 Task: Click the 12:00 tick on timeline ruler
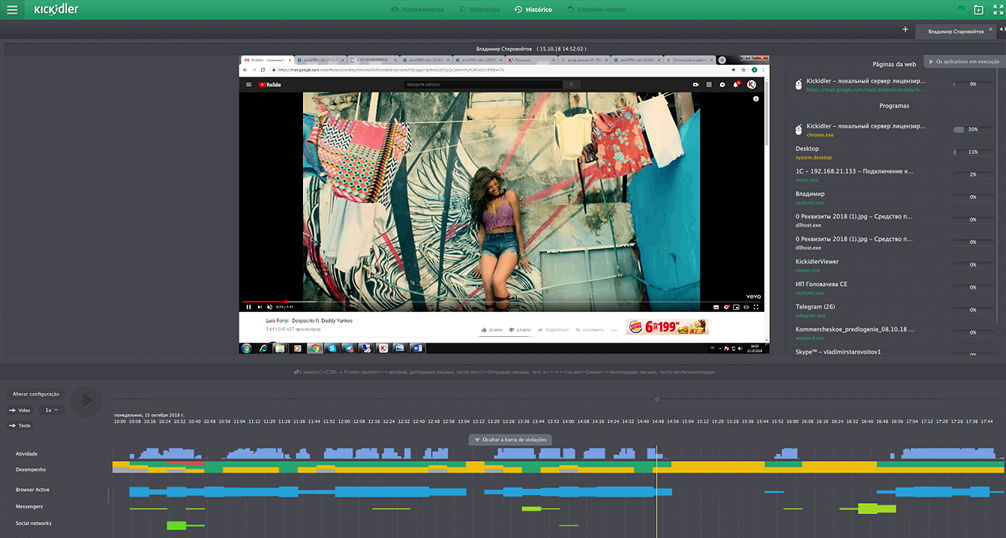point(344,421)
